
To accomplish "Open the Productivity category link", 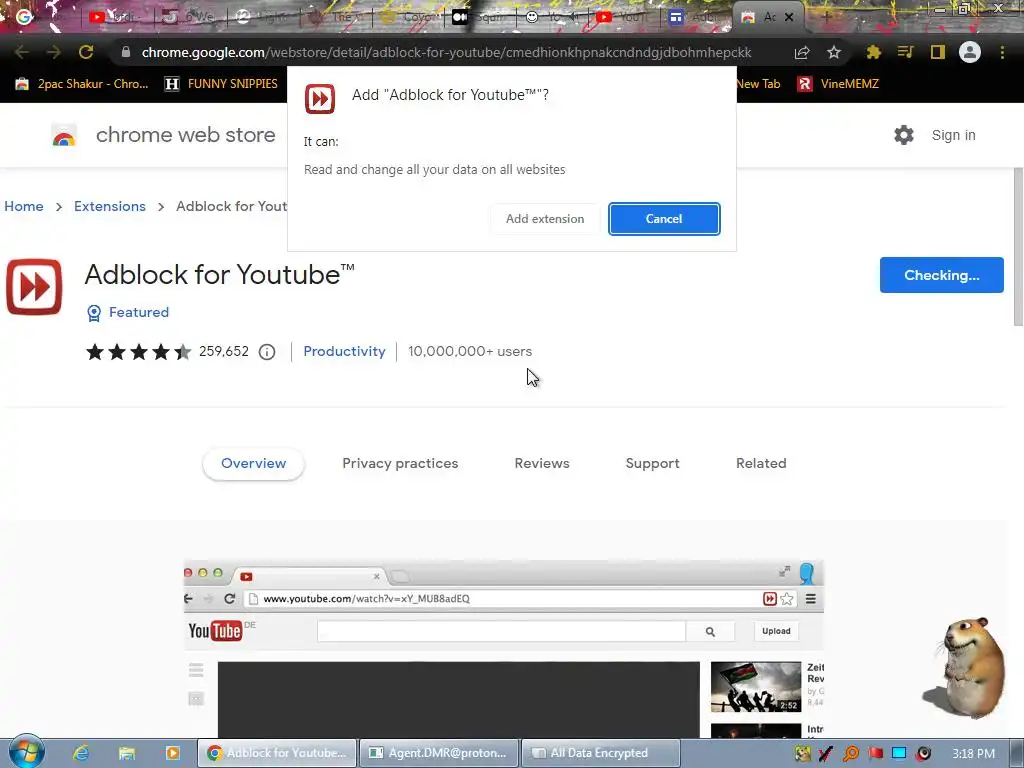I will tap(344, 351).
